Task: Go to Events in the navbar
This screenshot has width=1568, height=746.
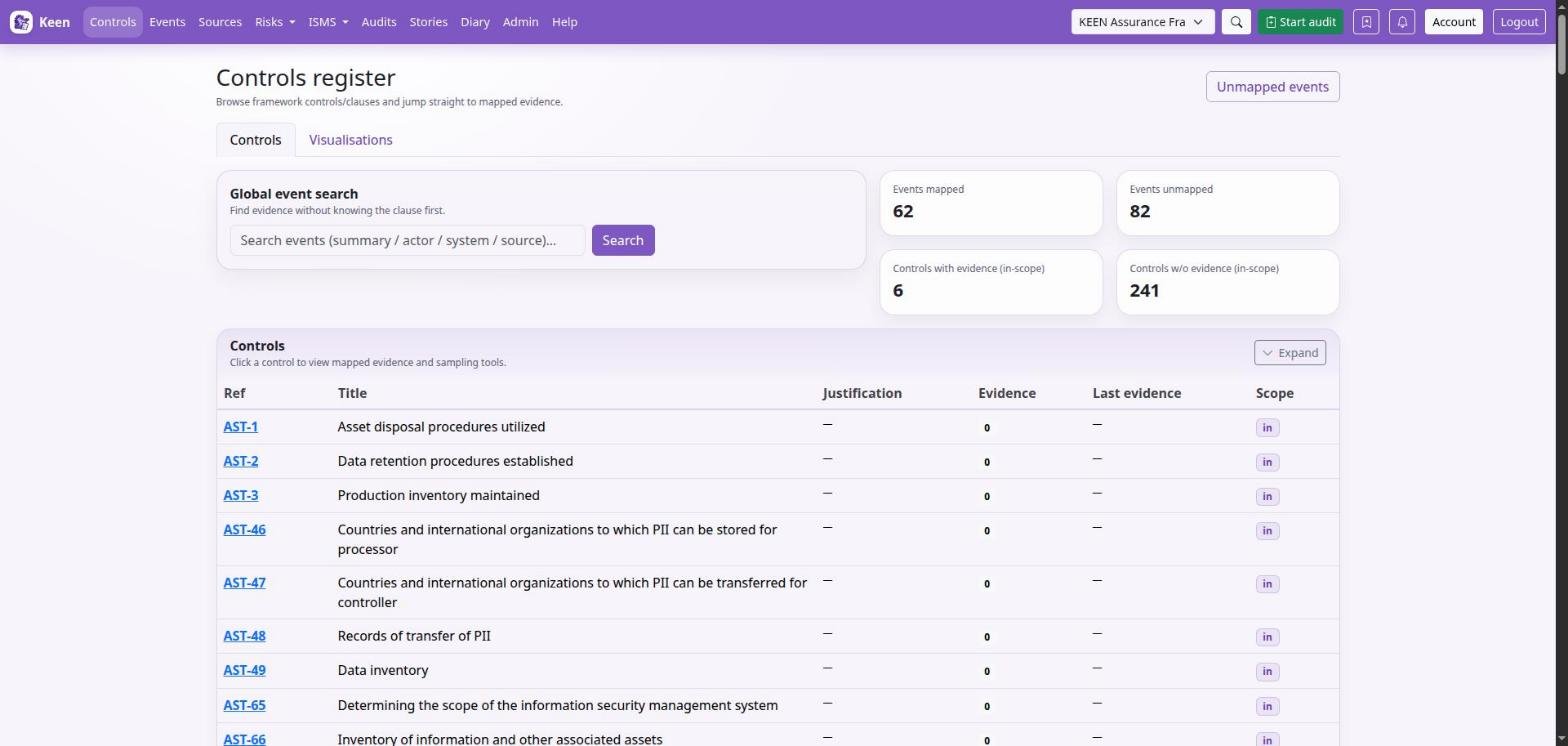Action: tap(167, 22)
